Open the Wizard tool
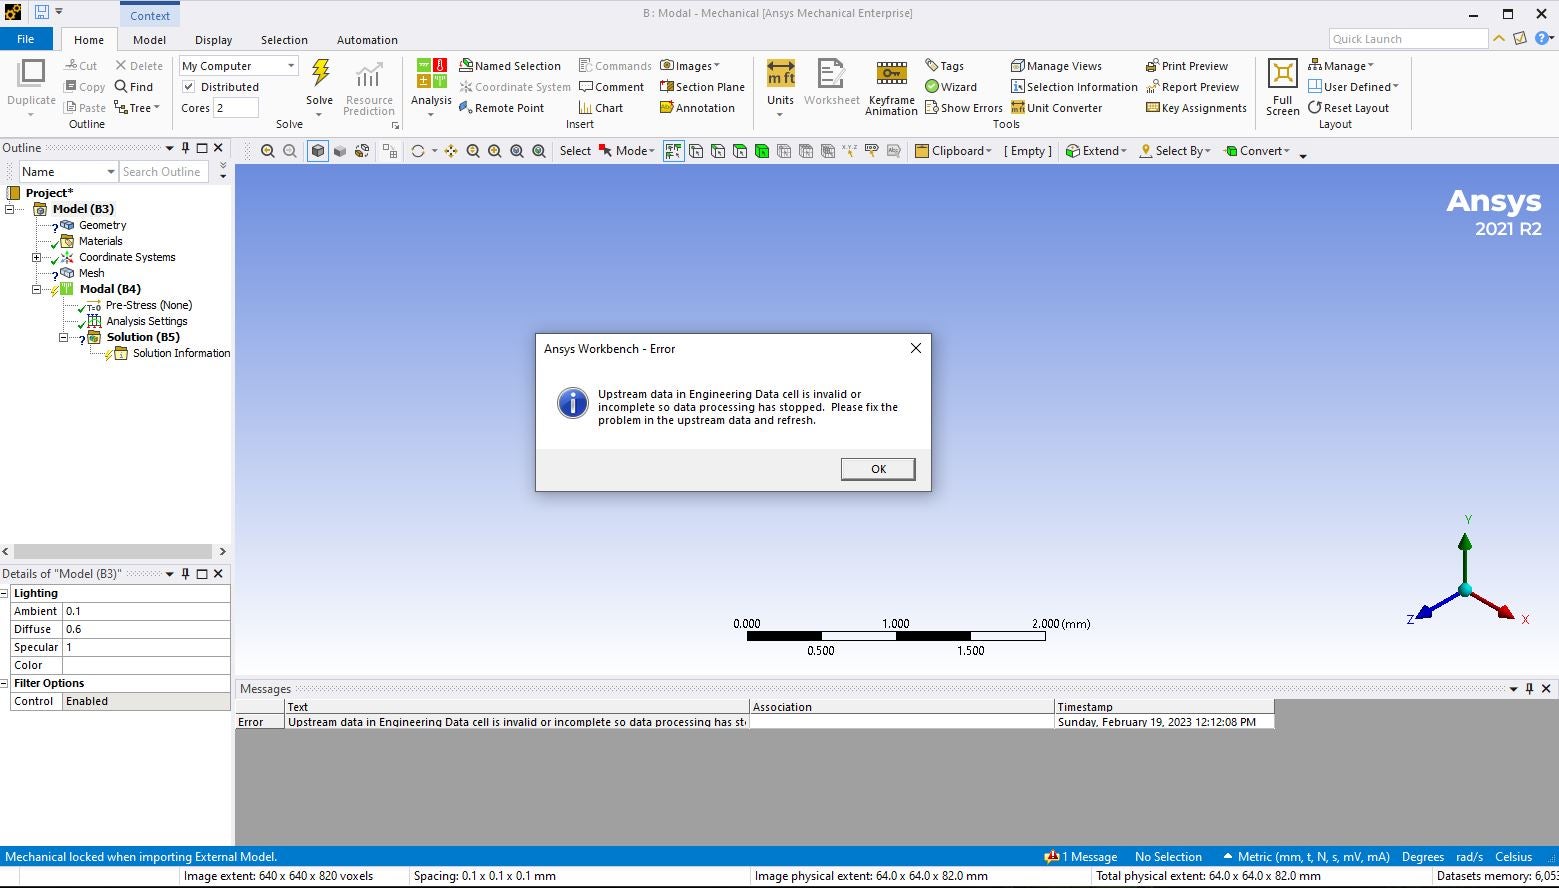This screenshot has height=888, width=1559. (x=950, y=87)
